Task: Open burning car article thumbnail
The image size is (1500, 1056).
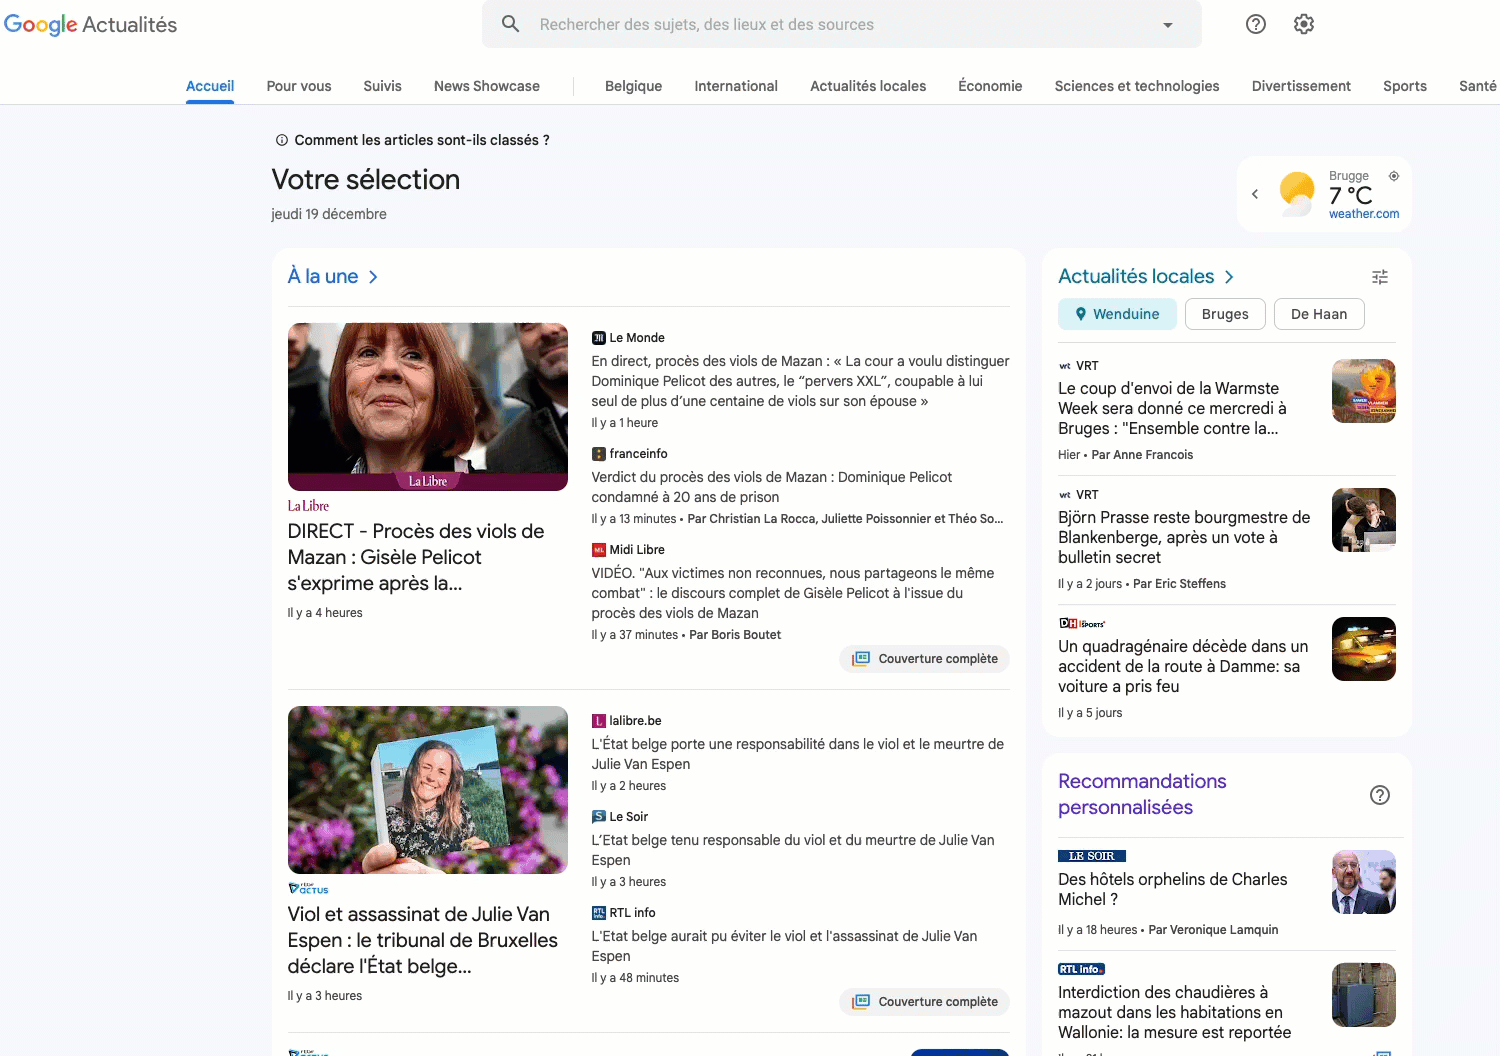Action: [1364, 649]
